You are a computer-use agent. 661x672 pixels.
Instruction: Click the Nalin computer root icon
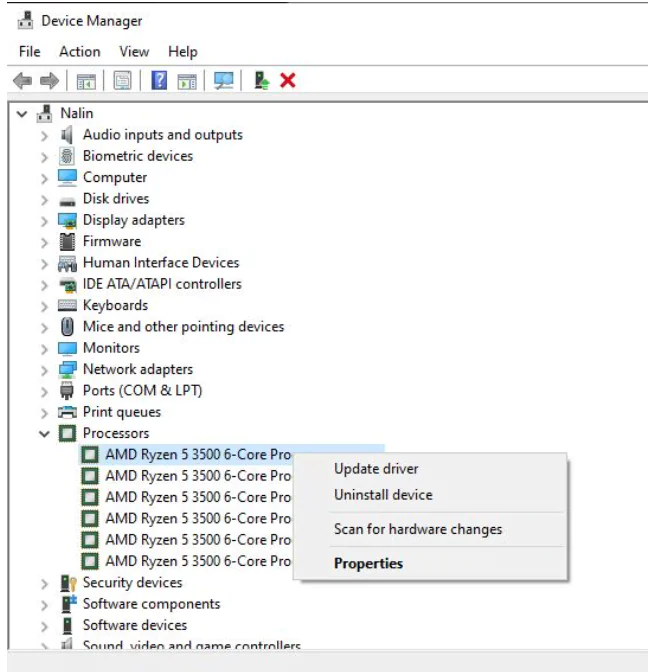click(45, 113)
